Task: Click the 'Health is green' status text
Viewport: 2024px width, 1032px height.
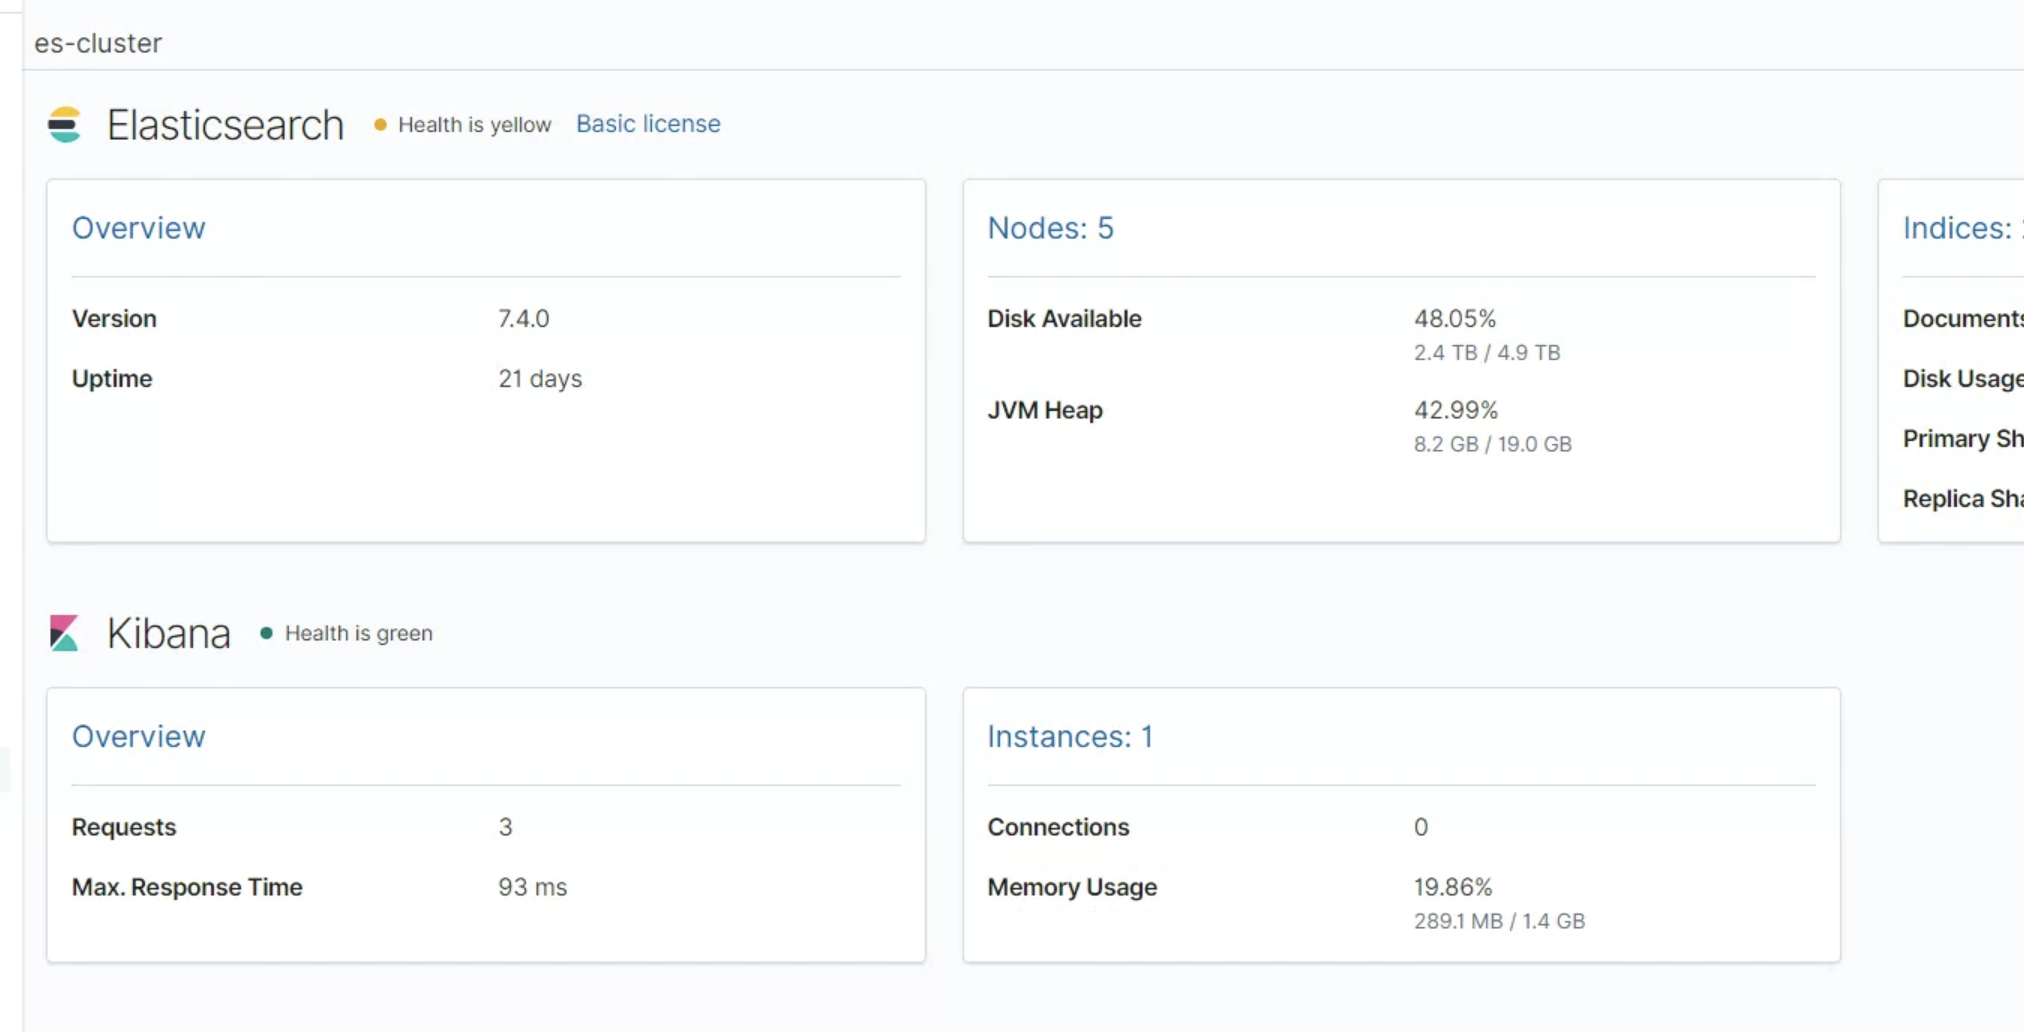Action: coord(359,633)
